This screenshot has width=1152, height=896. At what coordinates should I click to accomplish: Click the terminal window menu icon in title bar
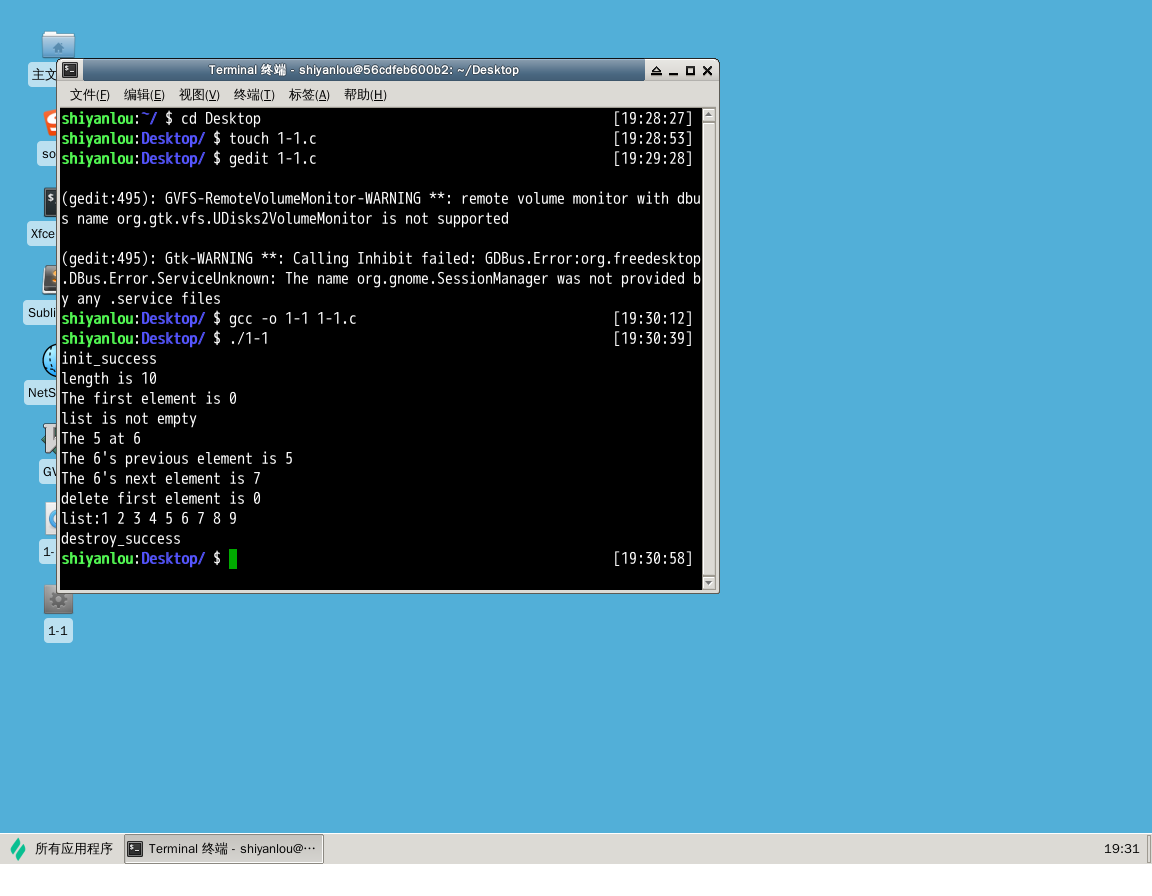70,70
